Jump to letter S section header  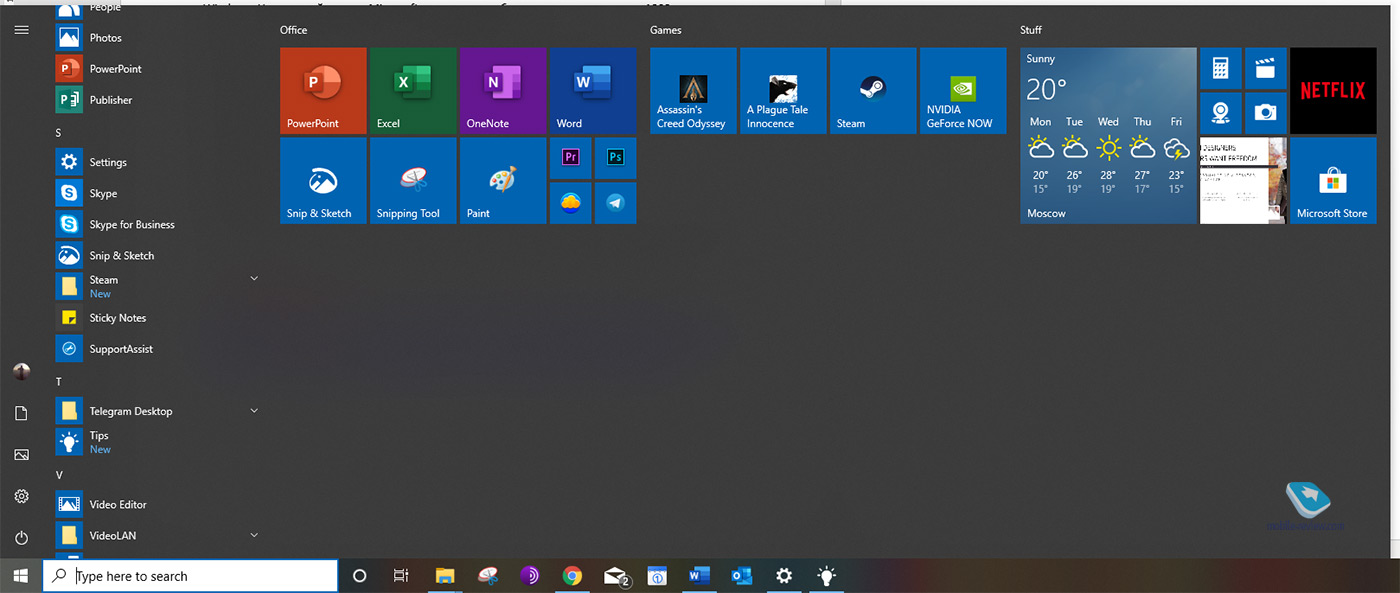click(x=59, y=132)
